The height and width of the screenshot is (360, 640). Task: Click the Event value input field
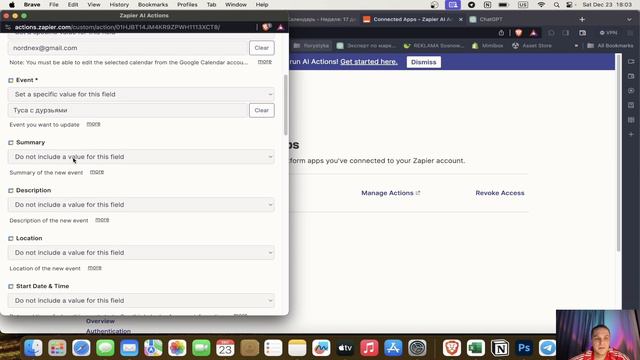128,110
